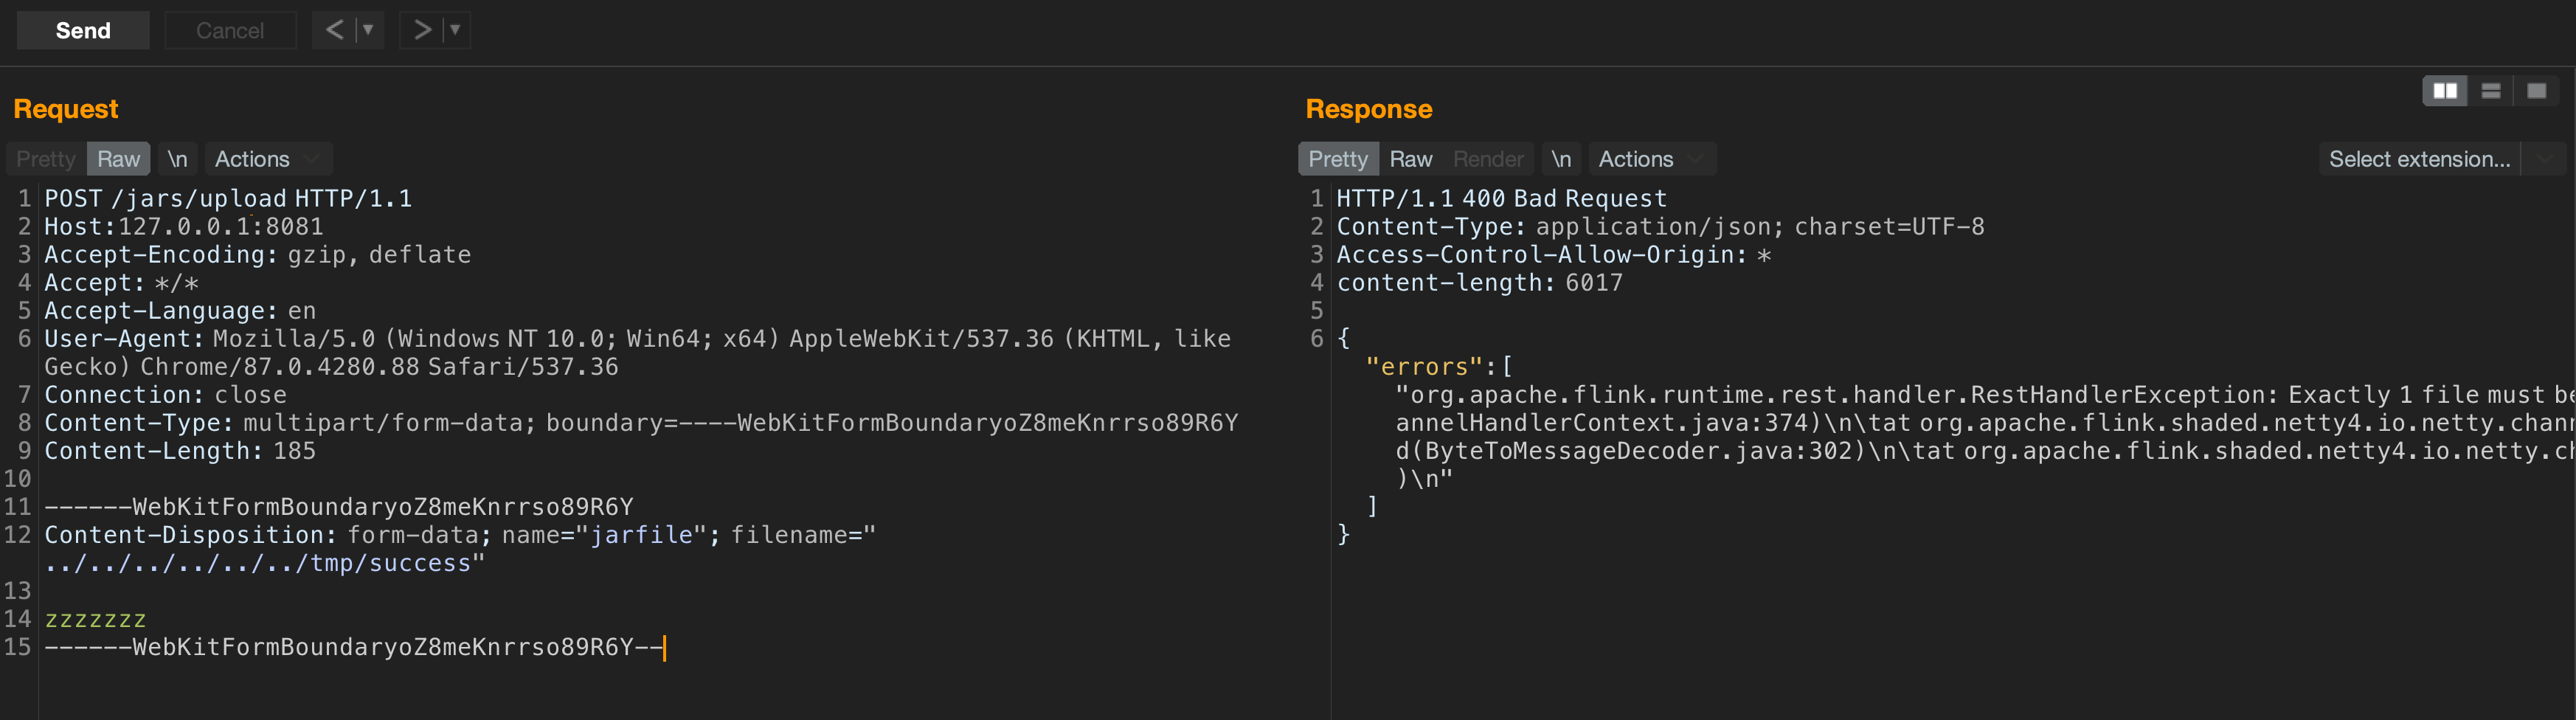The height and width of the screenshot is (720, 2576).
Task: Click the Cancel button
Action: (230, 30)
